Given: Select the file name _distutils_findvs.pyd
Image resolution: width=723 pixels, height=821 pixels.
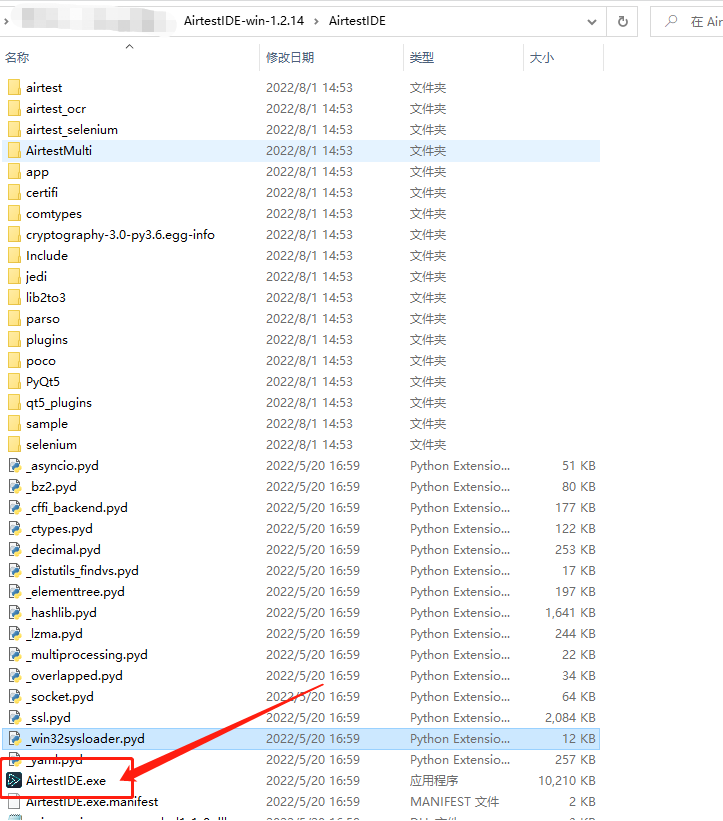Looking at the screenshot, I should click(x=82, y=571).
